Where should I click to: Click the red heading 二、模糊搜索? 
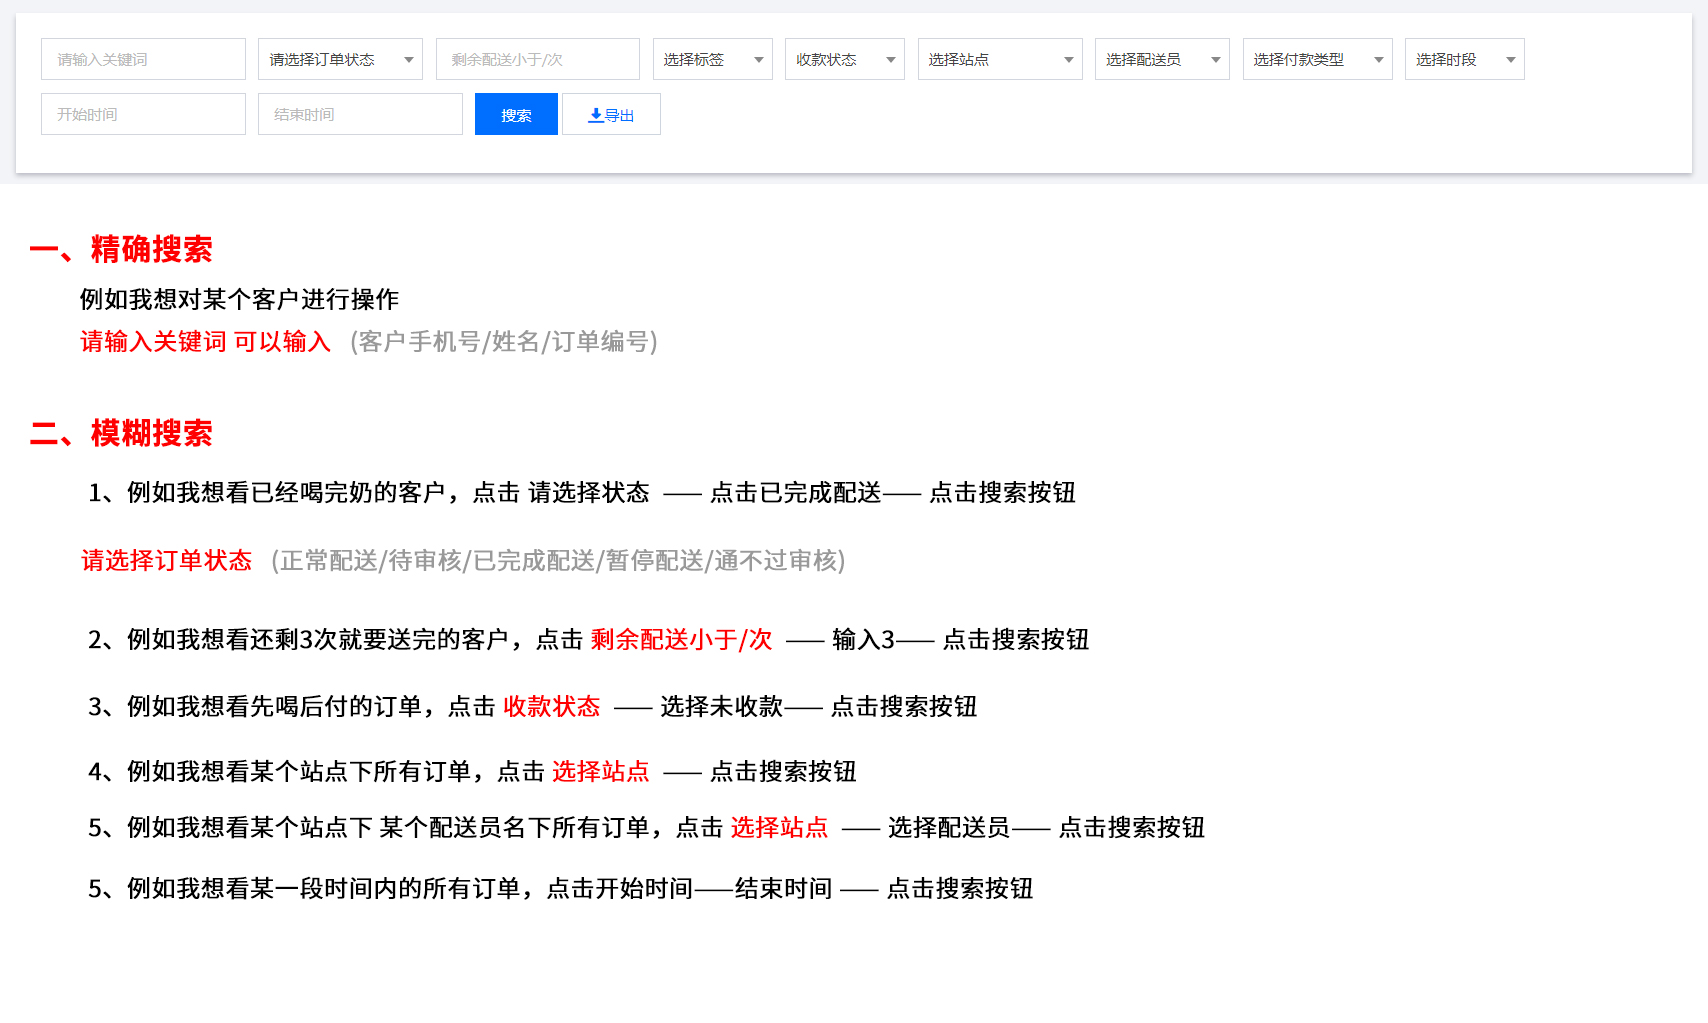click(x=122, y=433)
